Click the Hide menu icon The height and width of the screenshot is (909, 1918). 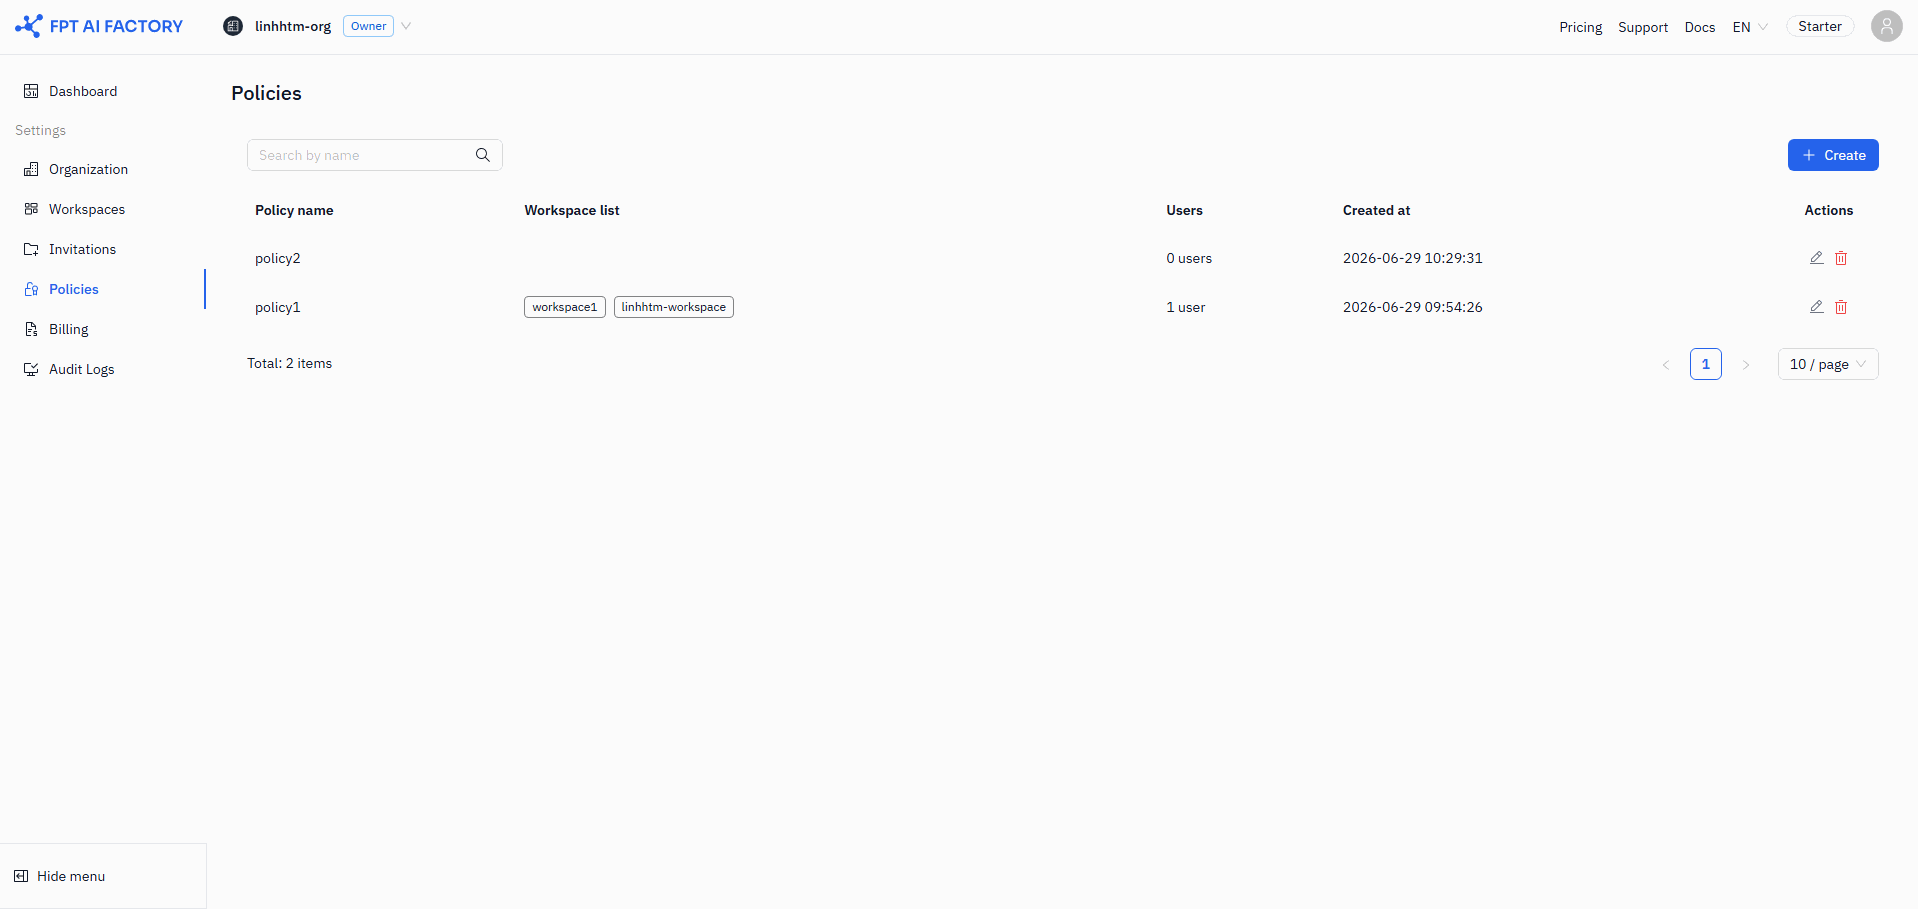coord(21,876)
